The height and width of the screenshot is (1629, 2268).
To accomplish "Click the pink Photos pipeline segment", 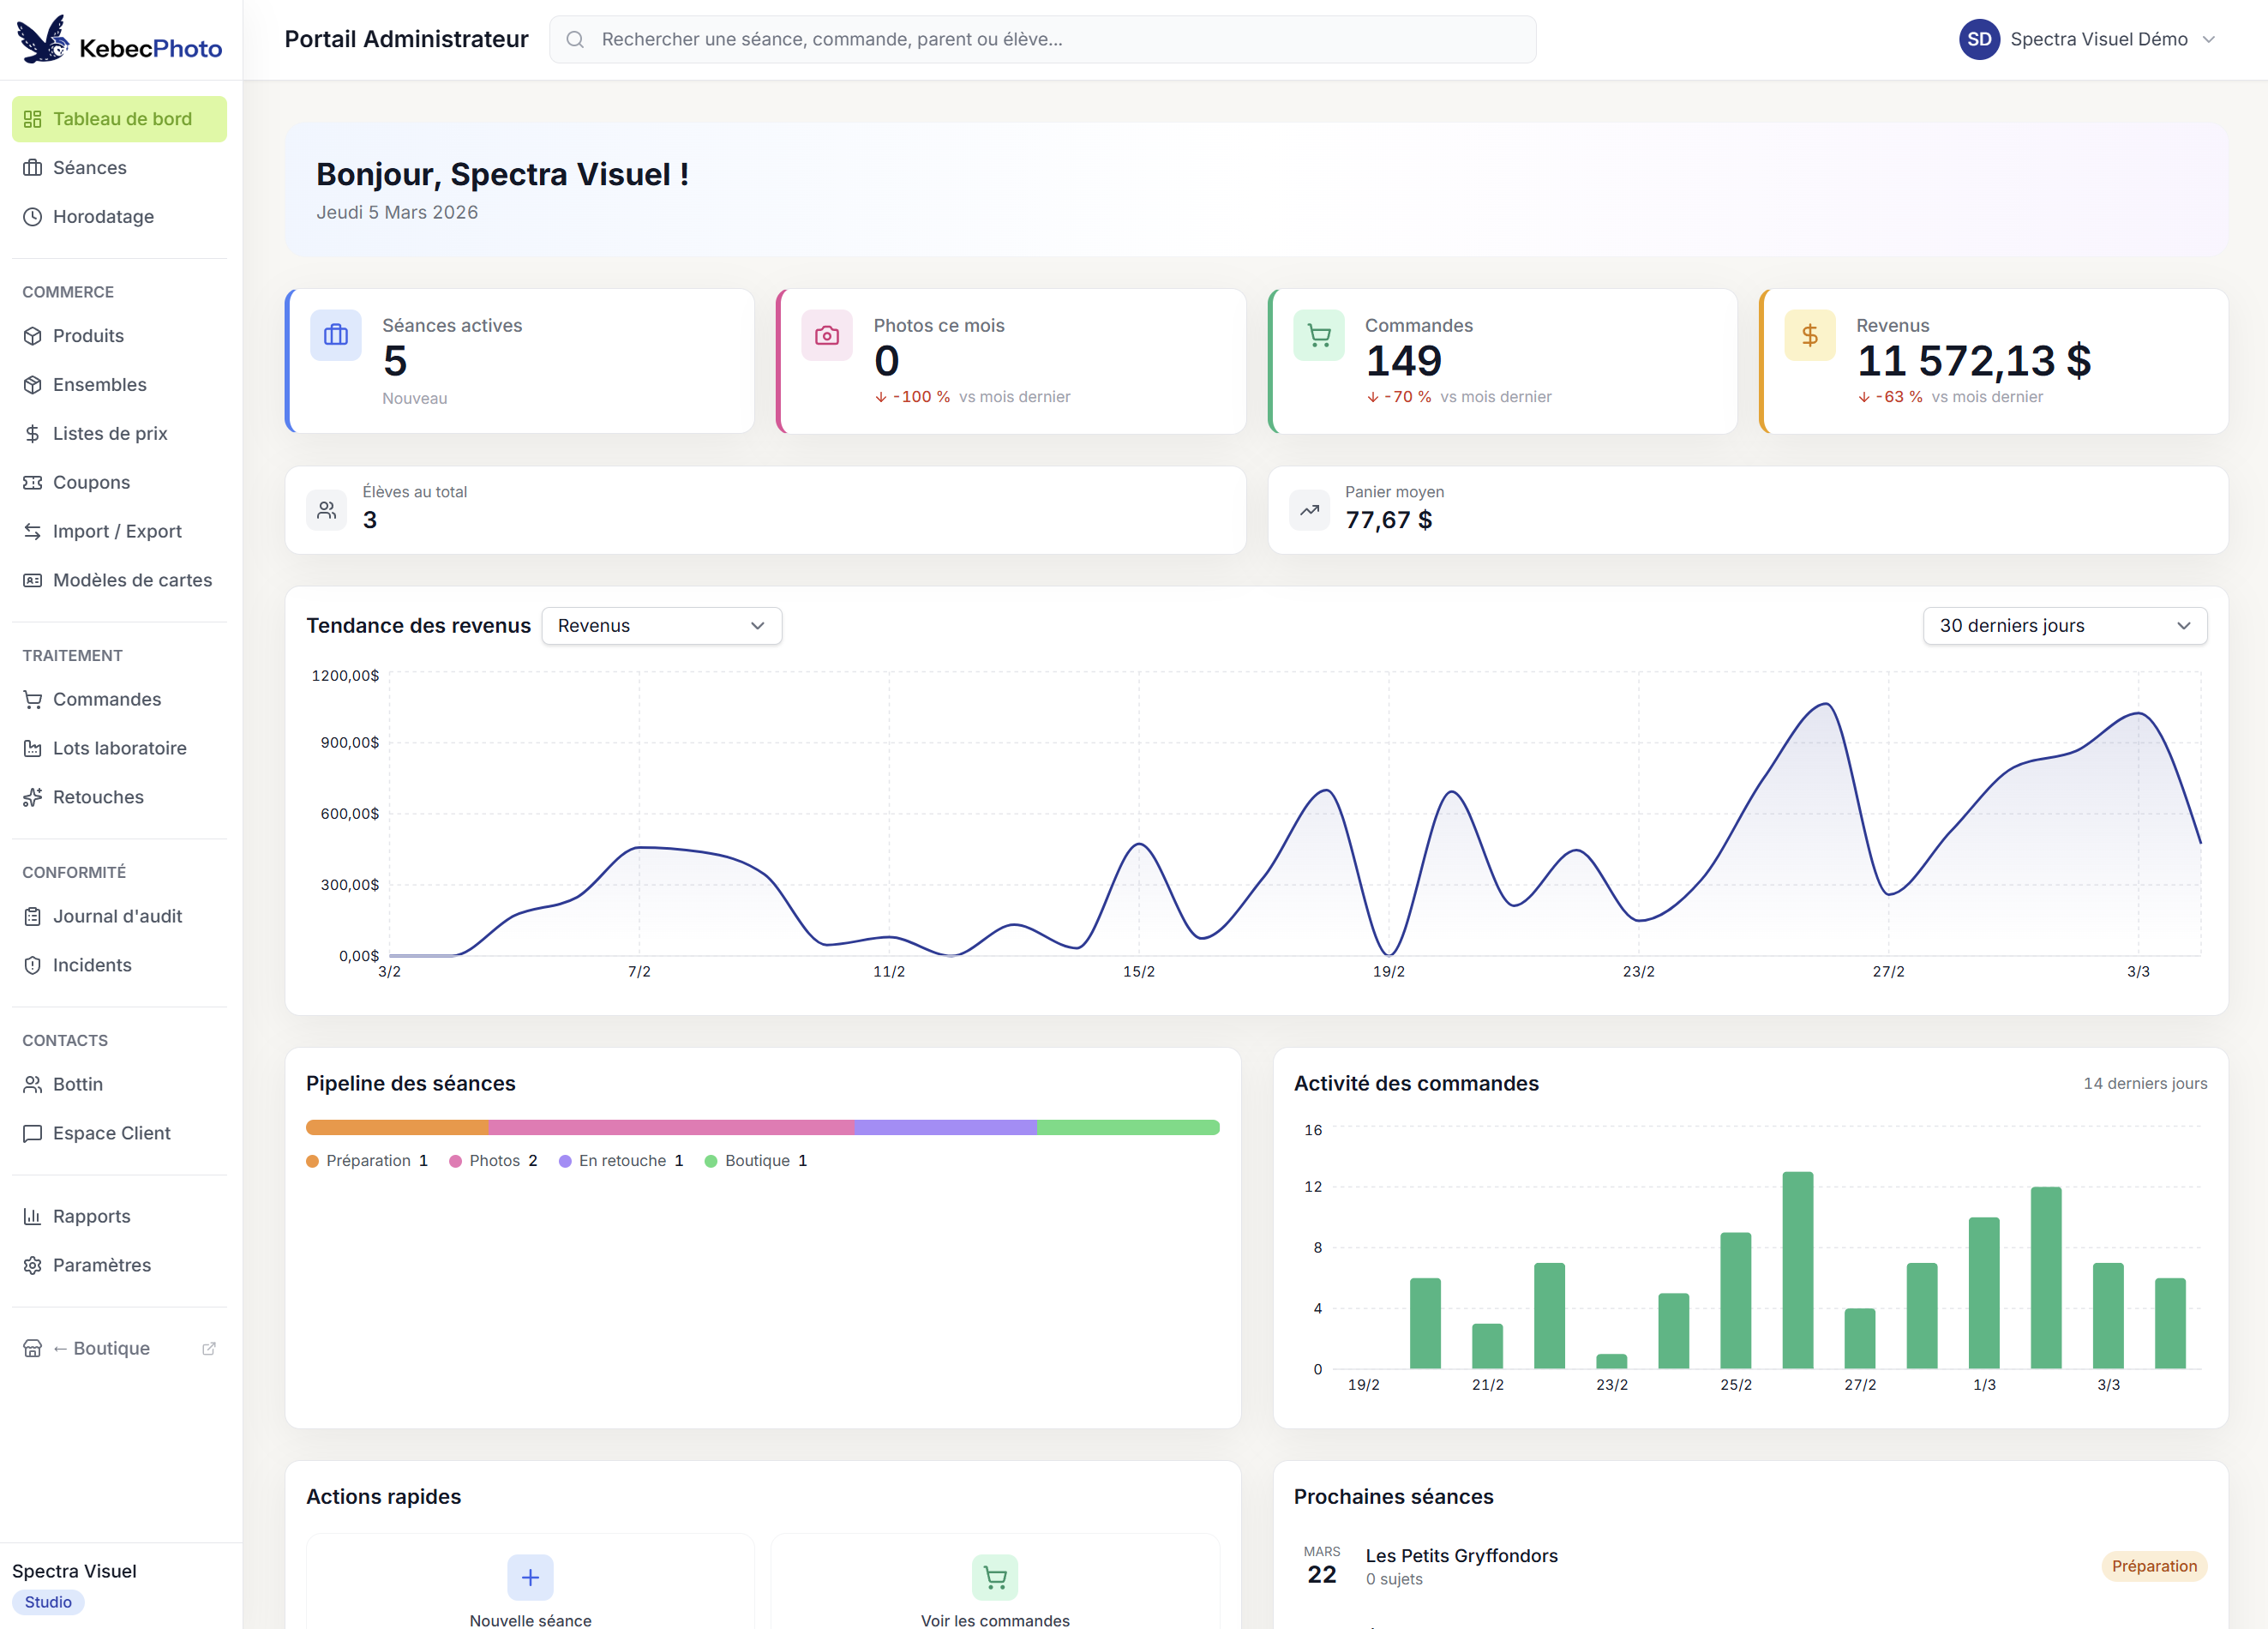I will 670,1127.
